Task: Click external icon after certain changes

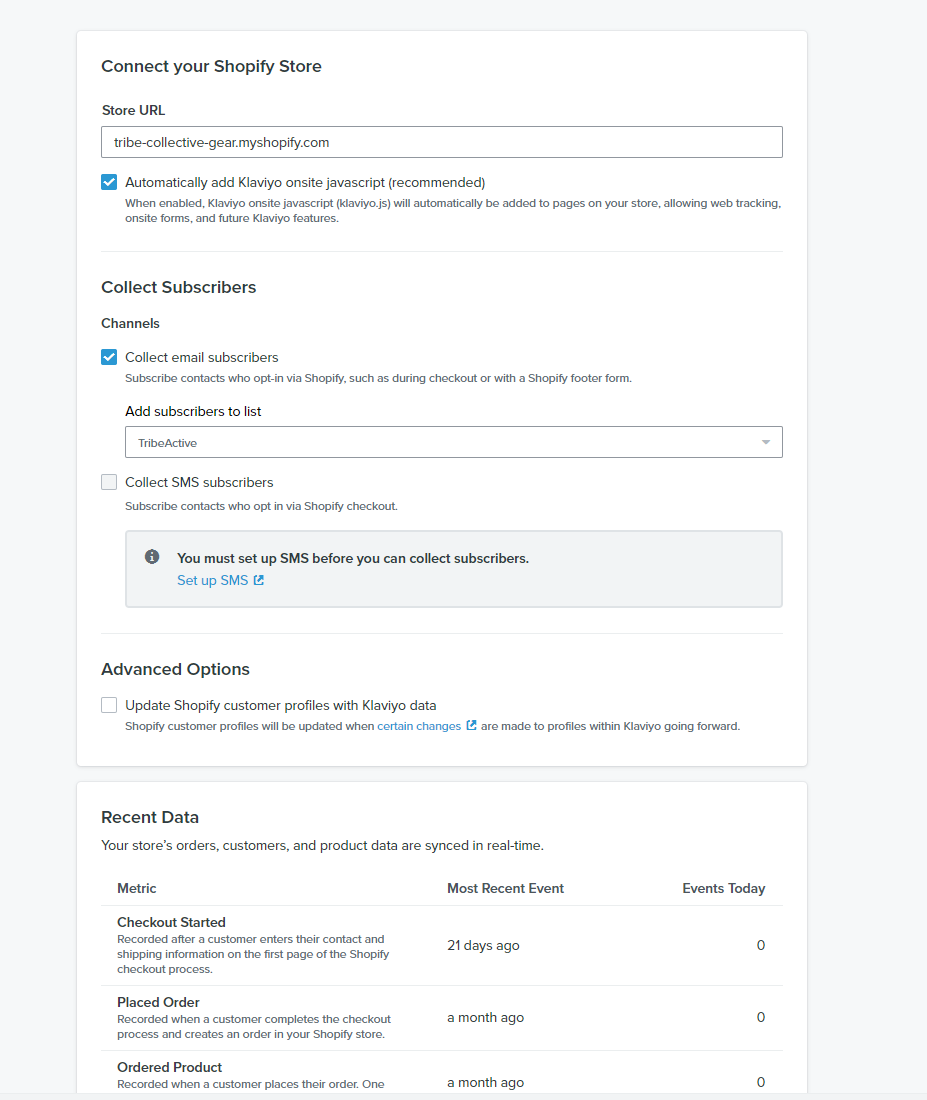Action: 472,725
